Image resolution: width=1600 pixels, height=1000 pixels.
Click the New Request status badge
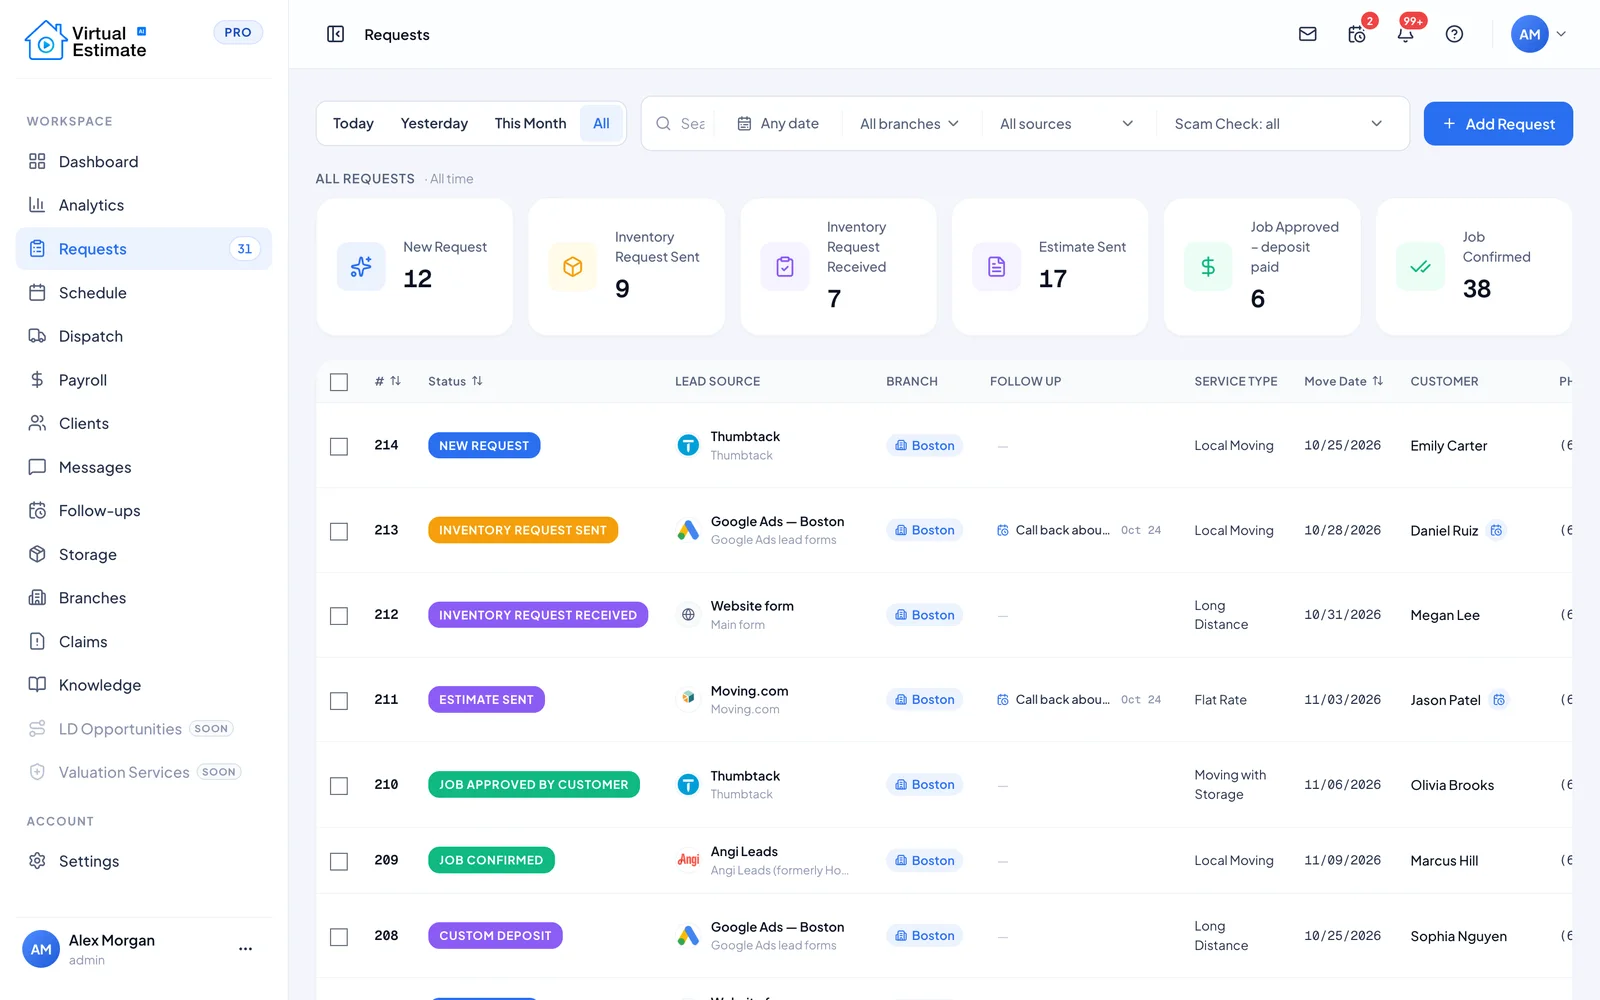click(x=484, y=446)
